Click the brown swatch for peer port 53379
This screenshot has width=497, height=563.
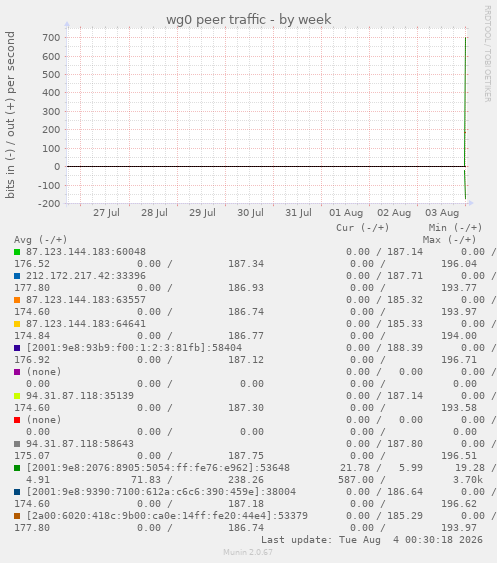click(x=17, y=516)
